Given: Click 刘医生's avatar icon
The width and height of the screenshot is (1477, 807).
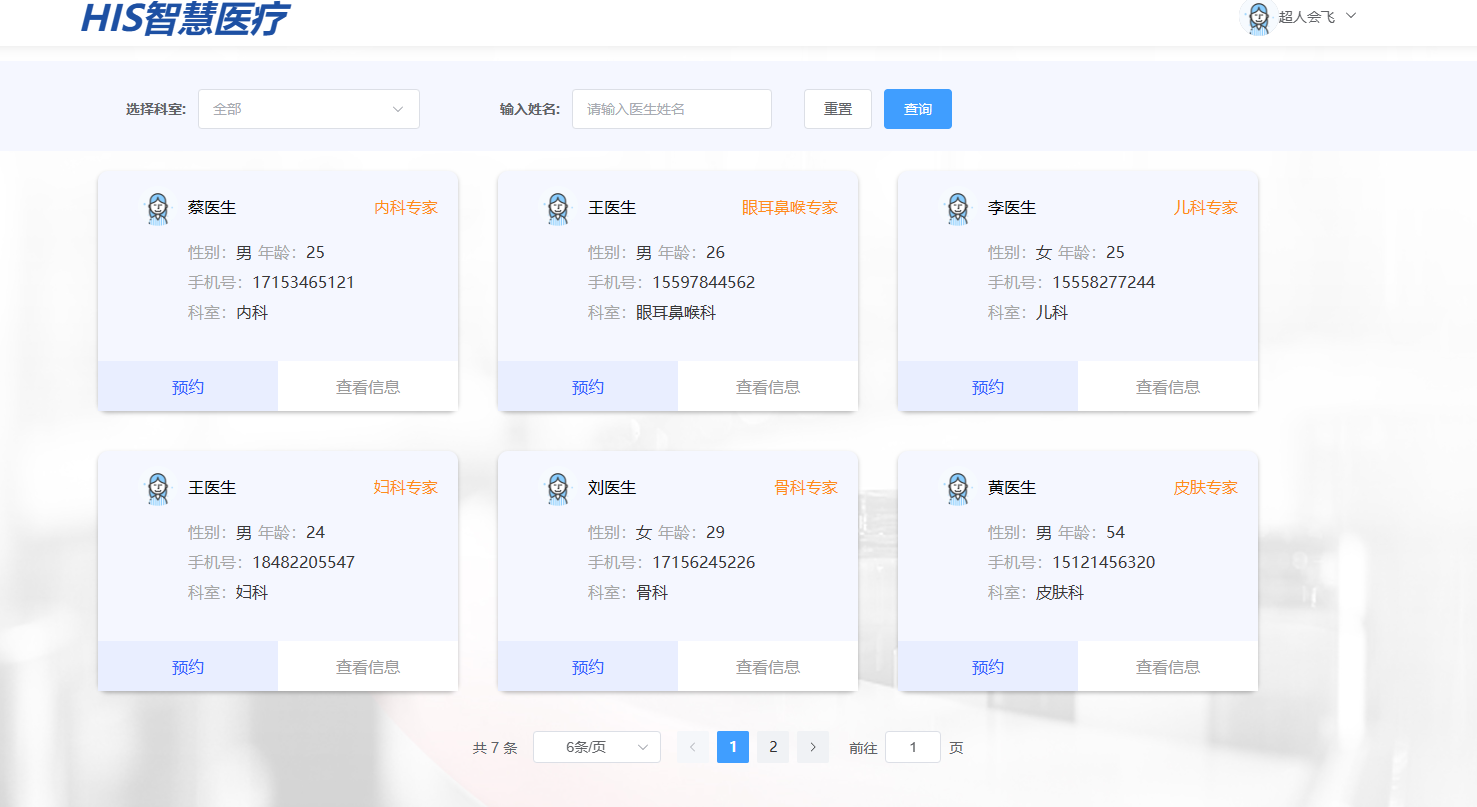Looking at the screenshot, I should (x=558, y=488).
